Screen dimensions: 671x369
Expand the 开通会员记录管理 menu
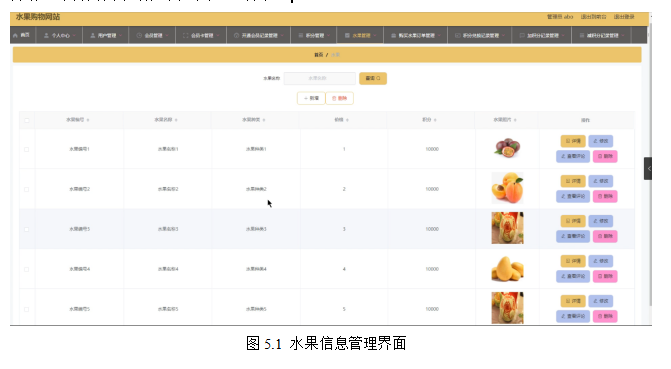point(259,36)
